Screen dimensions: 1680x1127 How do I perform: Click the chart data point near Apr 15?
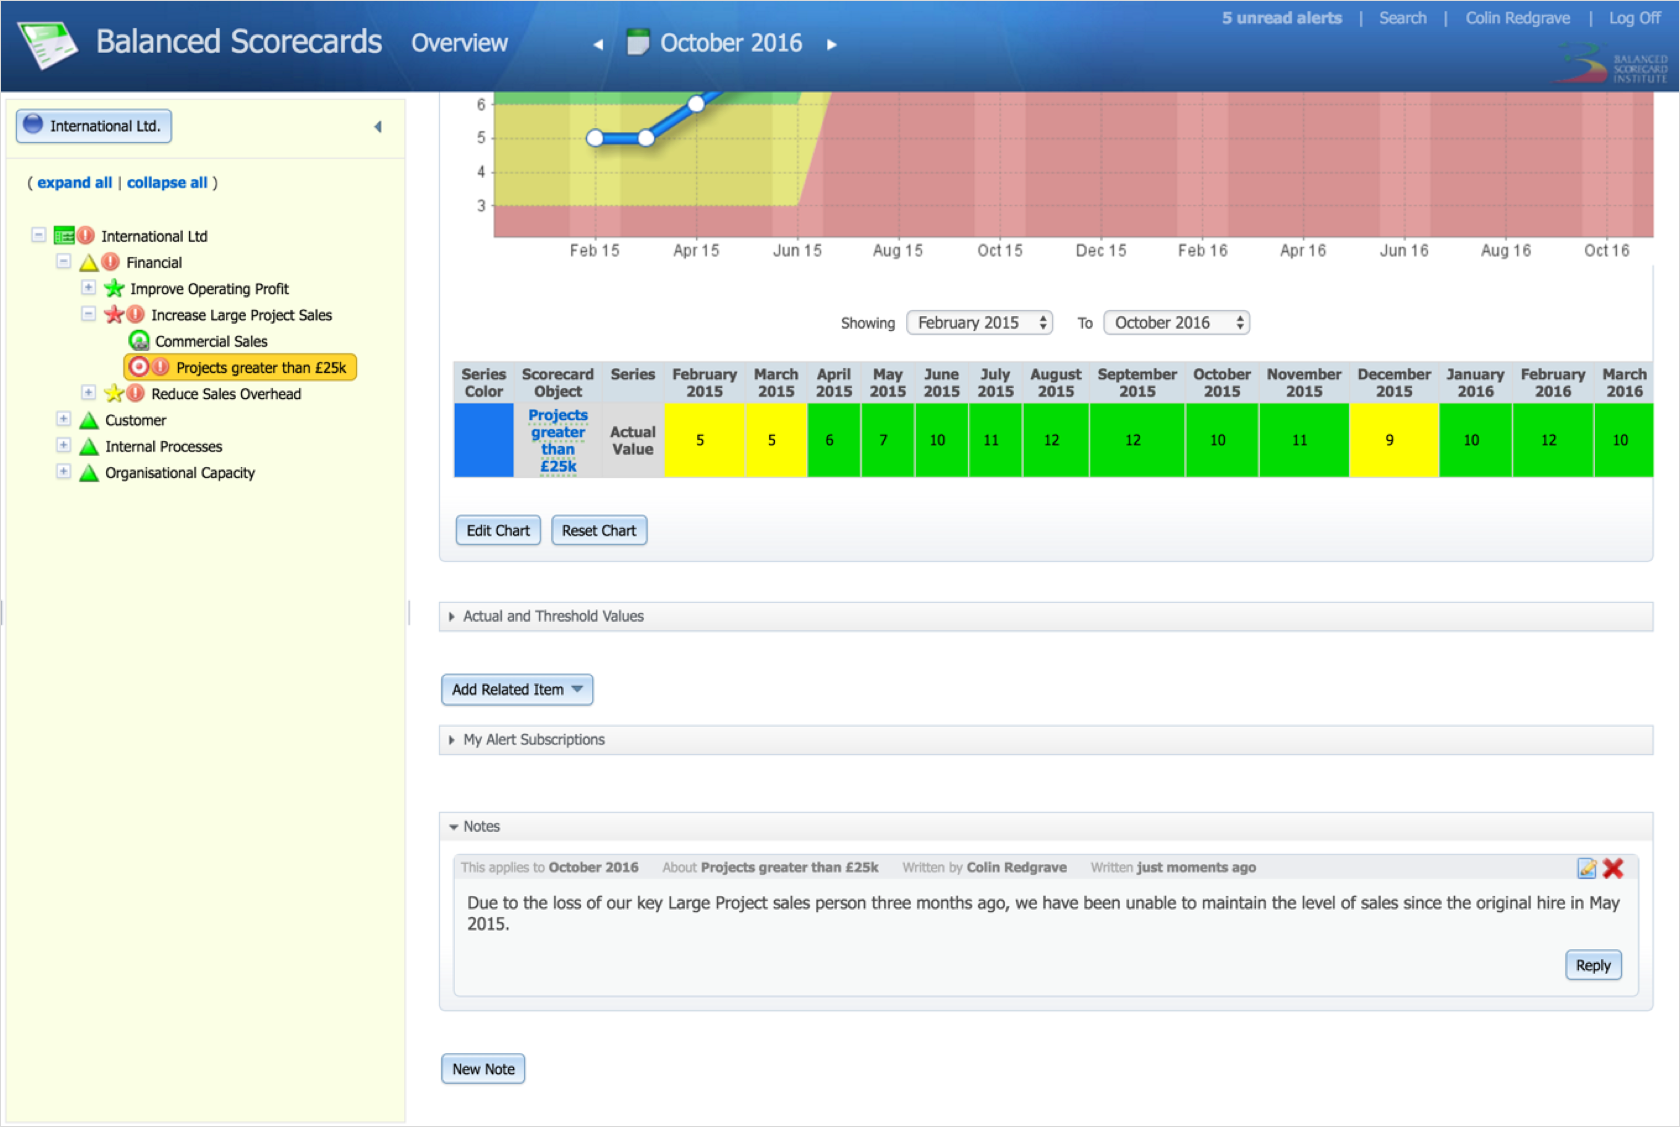click(697, 103)
